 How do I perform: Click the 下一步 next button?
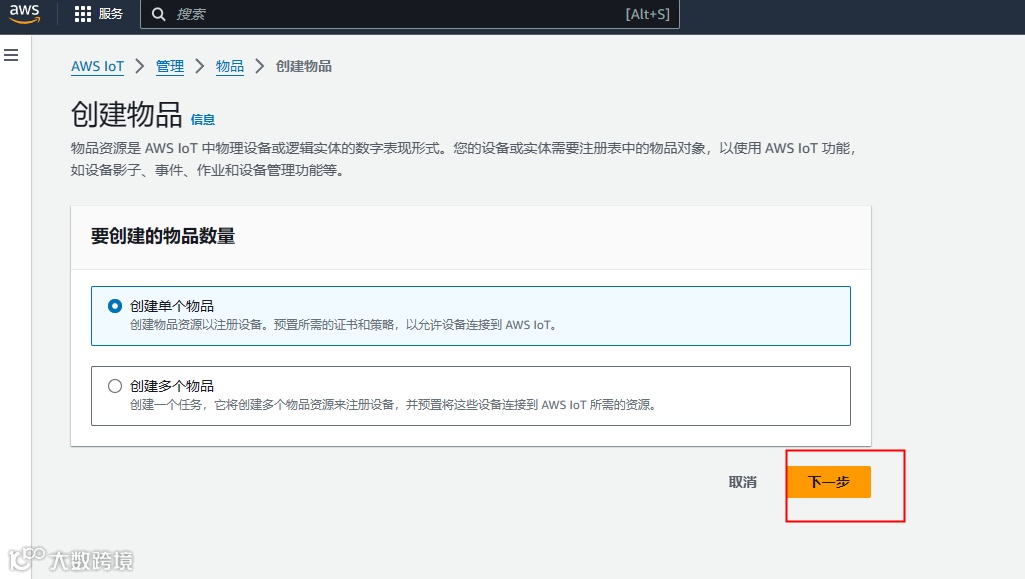click(829, 482)
